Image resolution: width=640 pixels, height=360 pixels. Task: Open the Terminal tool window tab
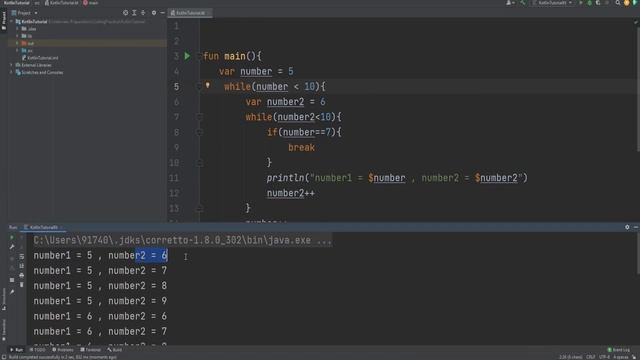coord(91,350)
